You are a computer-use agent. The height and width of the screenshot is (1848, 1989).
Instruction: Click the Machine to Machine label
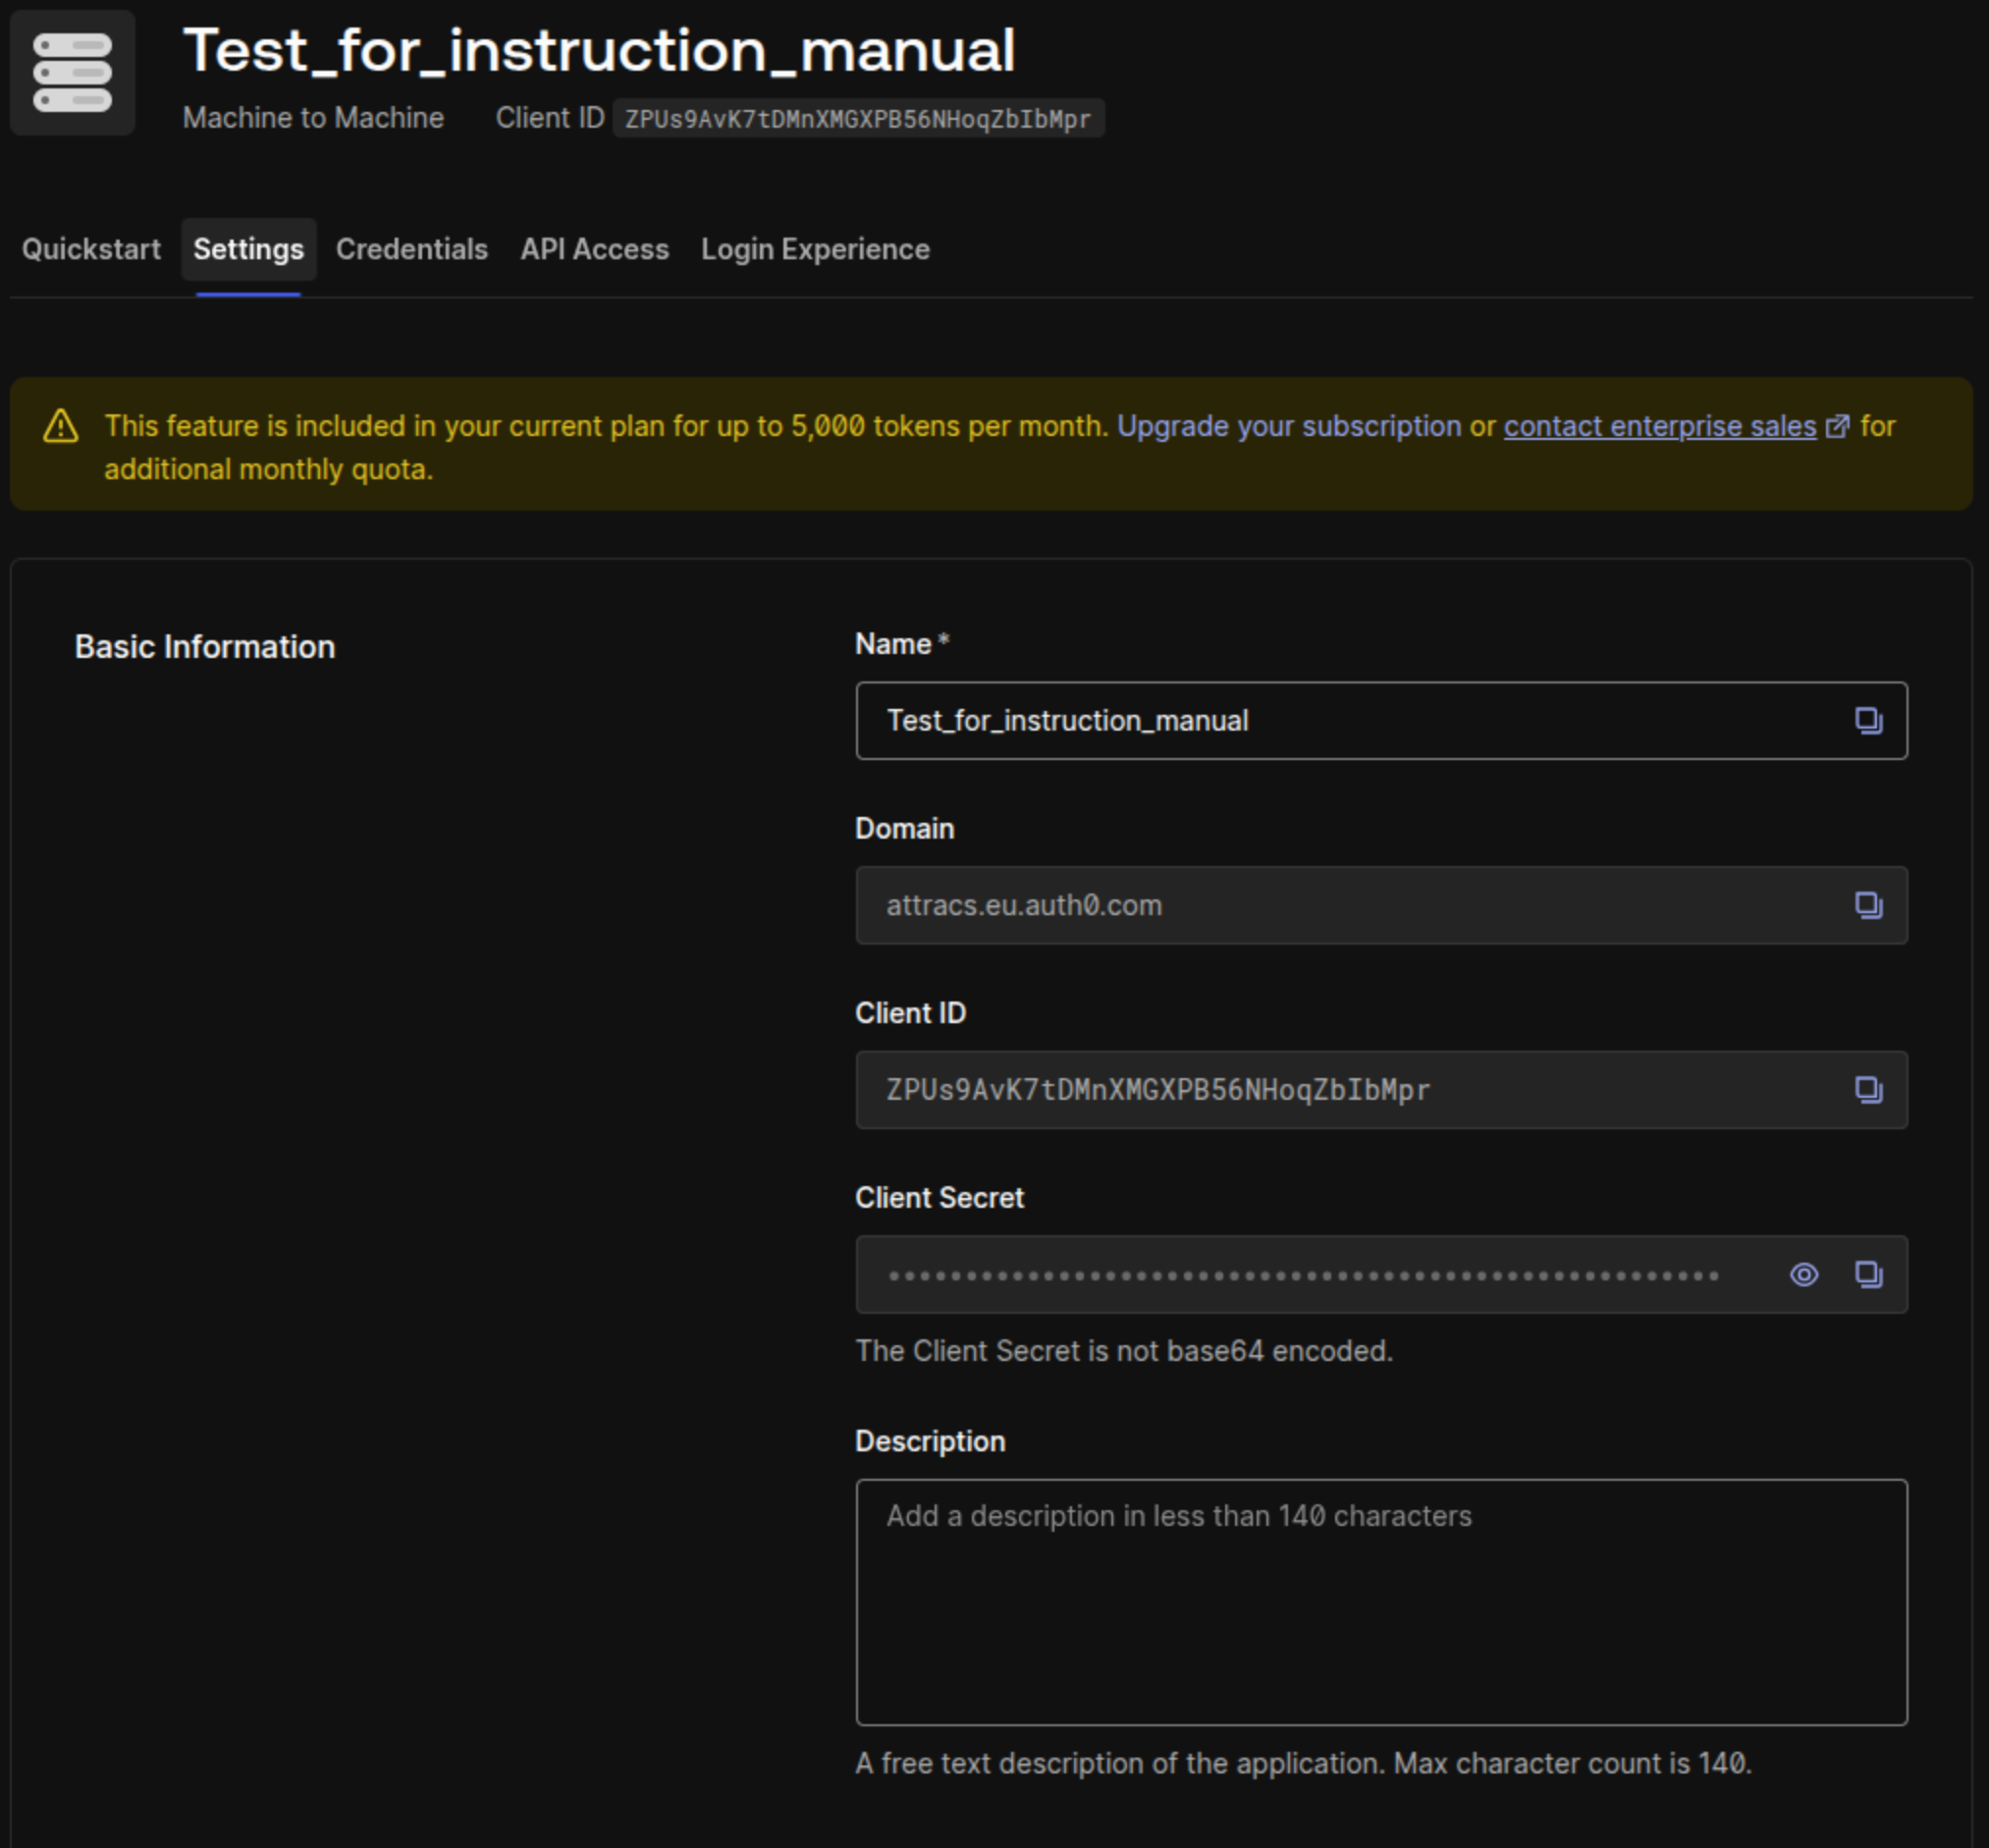click(x=313, y=118)
